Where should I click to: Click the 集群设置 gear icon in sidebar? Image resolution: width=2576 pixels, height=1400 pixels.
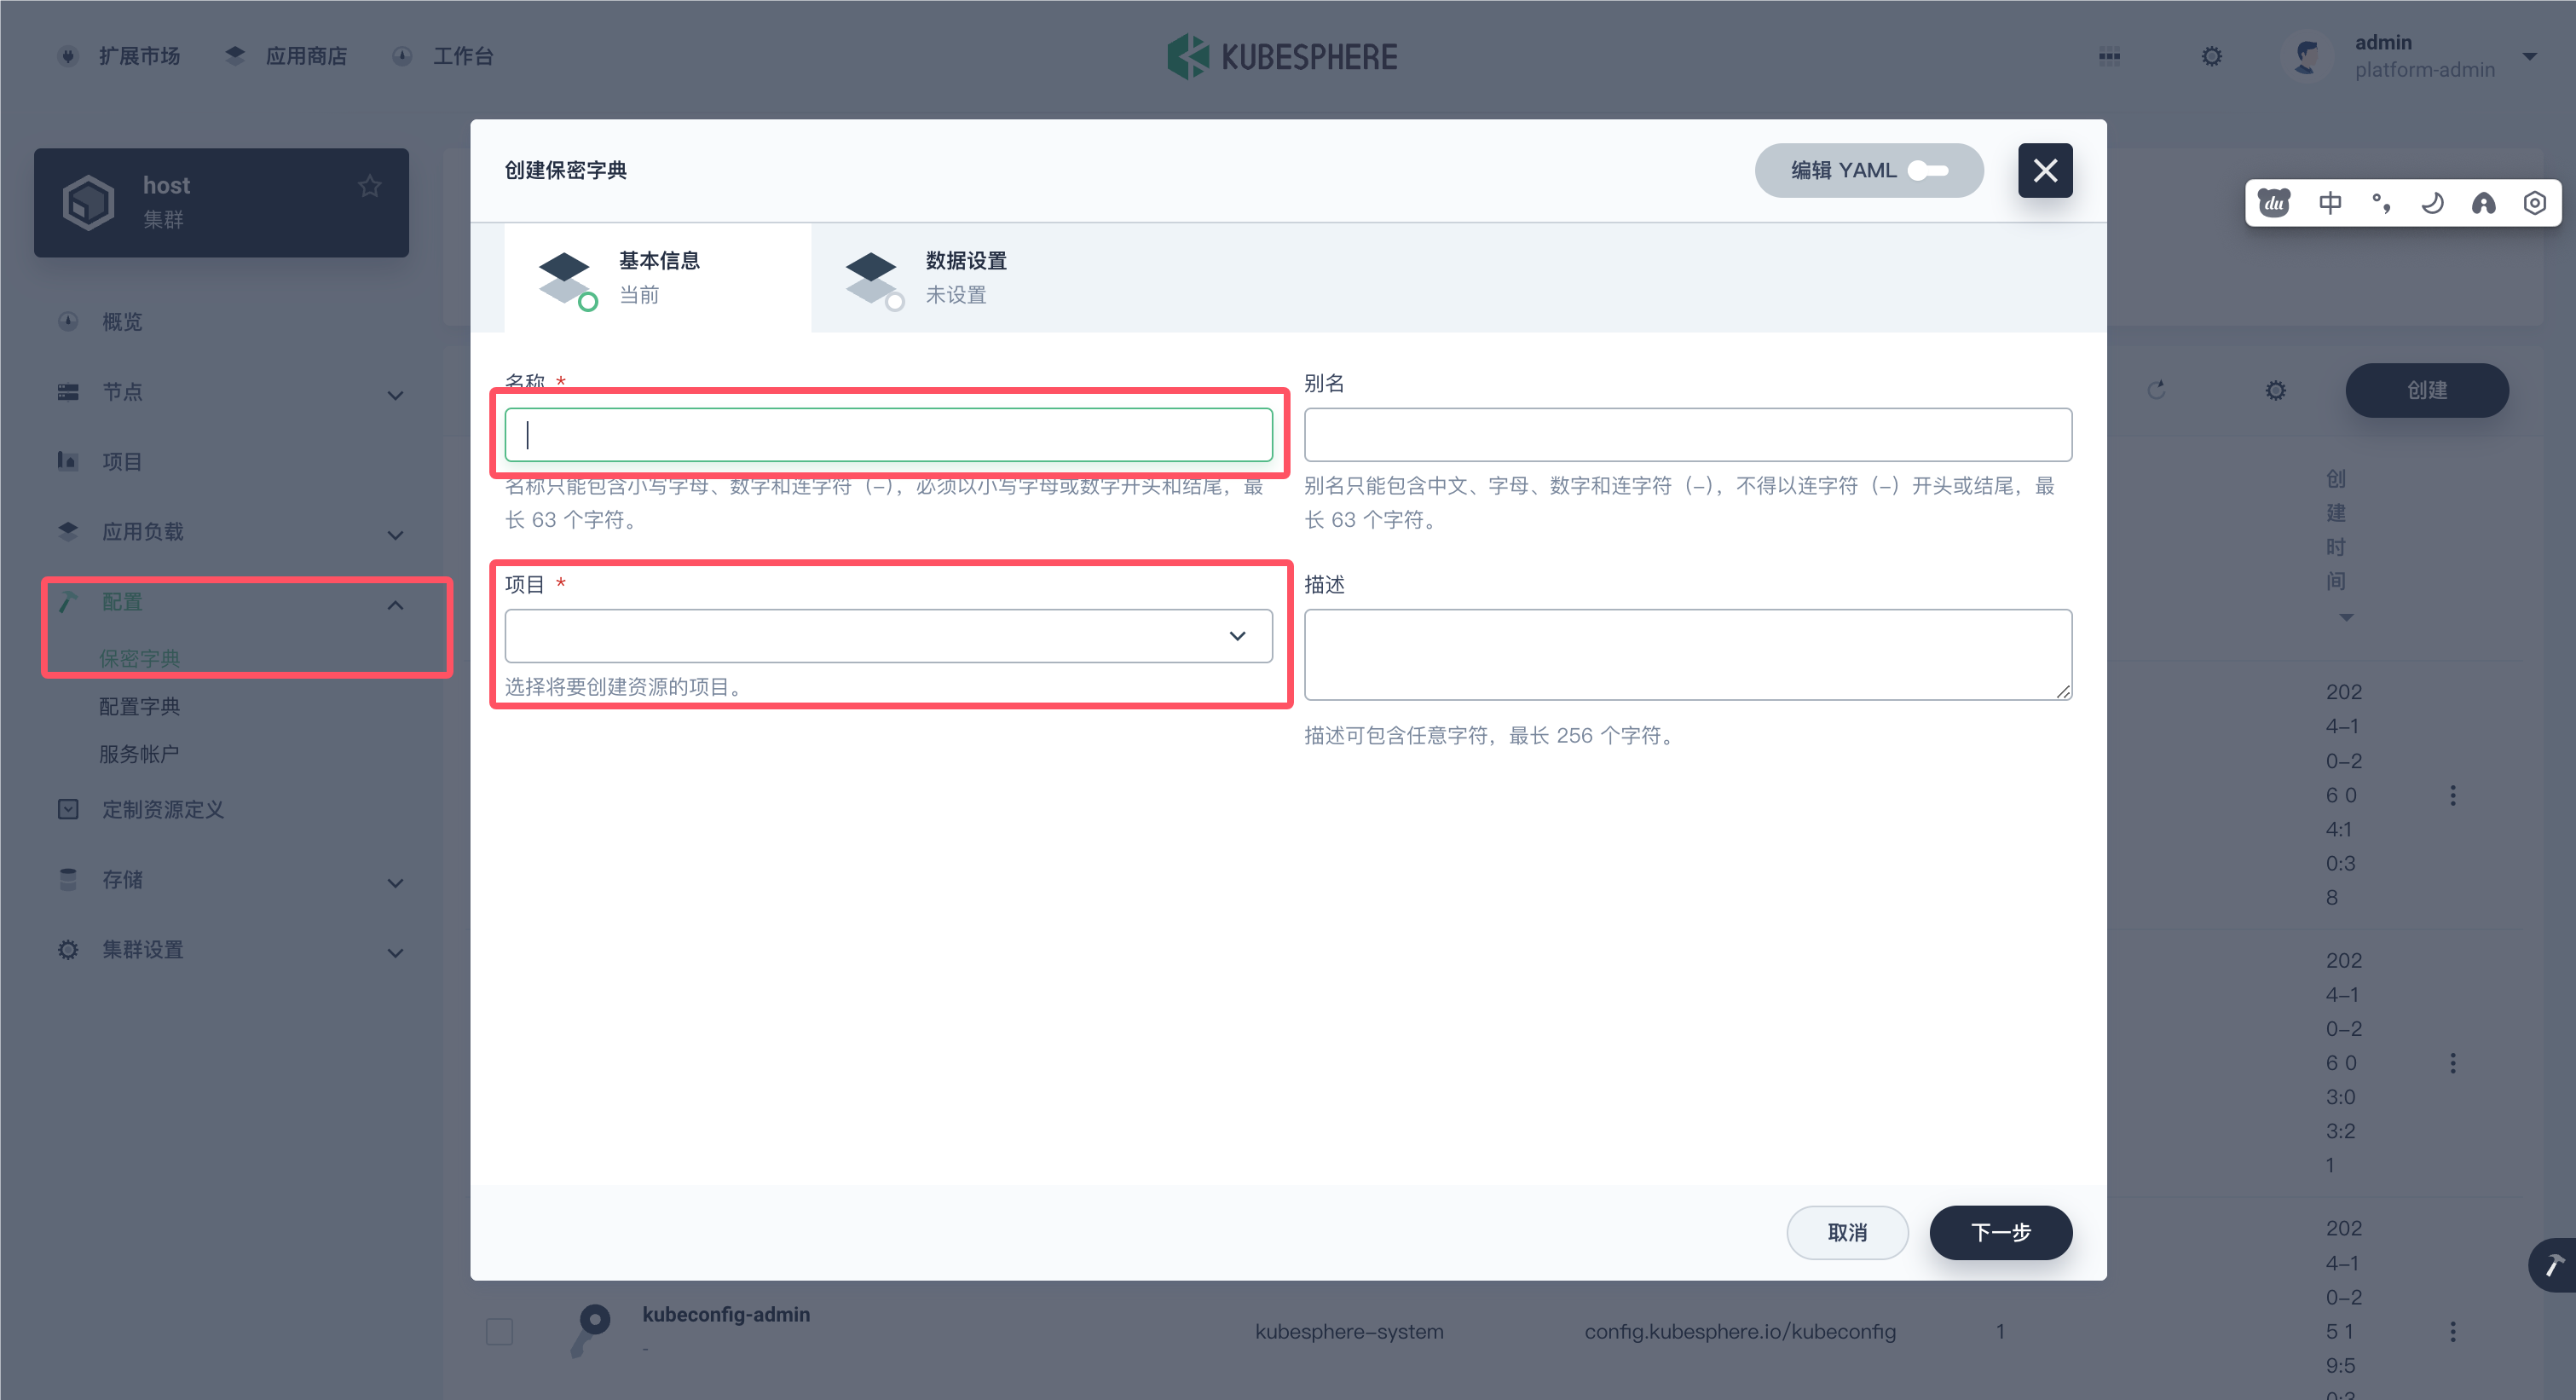[x=68, y=950]
